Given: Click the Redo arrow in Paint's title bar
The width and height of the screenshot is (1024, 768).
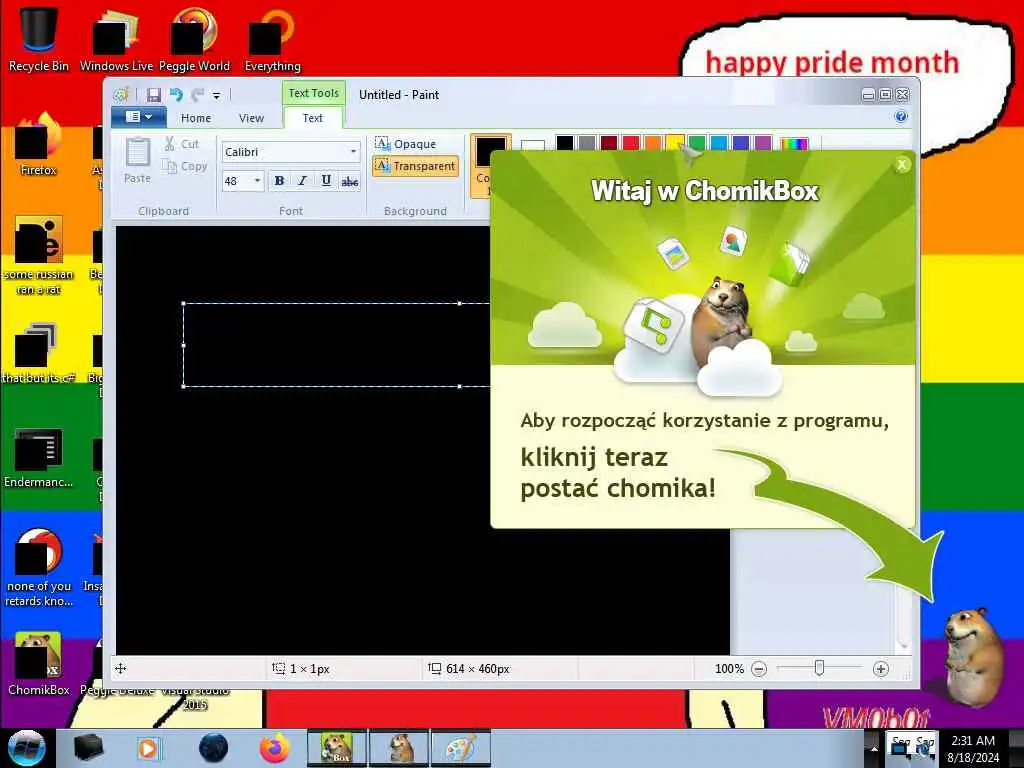Looking at the screenshot, I should coord(197,95).
